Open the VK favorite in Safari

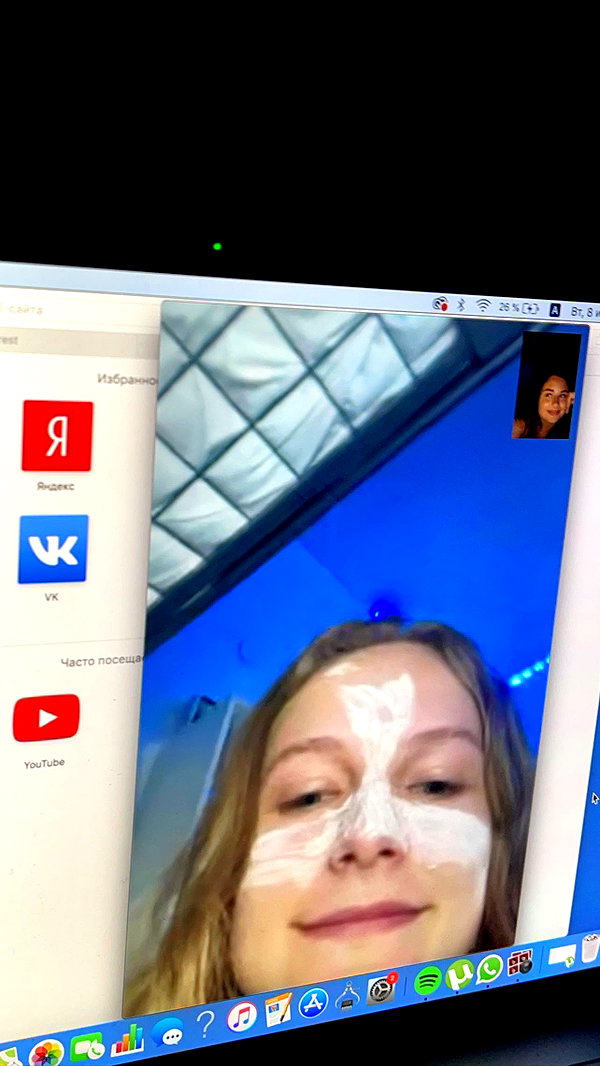(x=53, y=549)
